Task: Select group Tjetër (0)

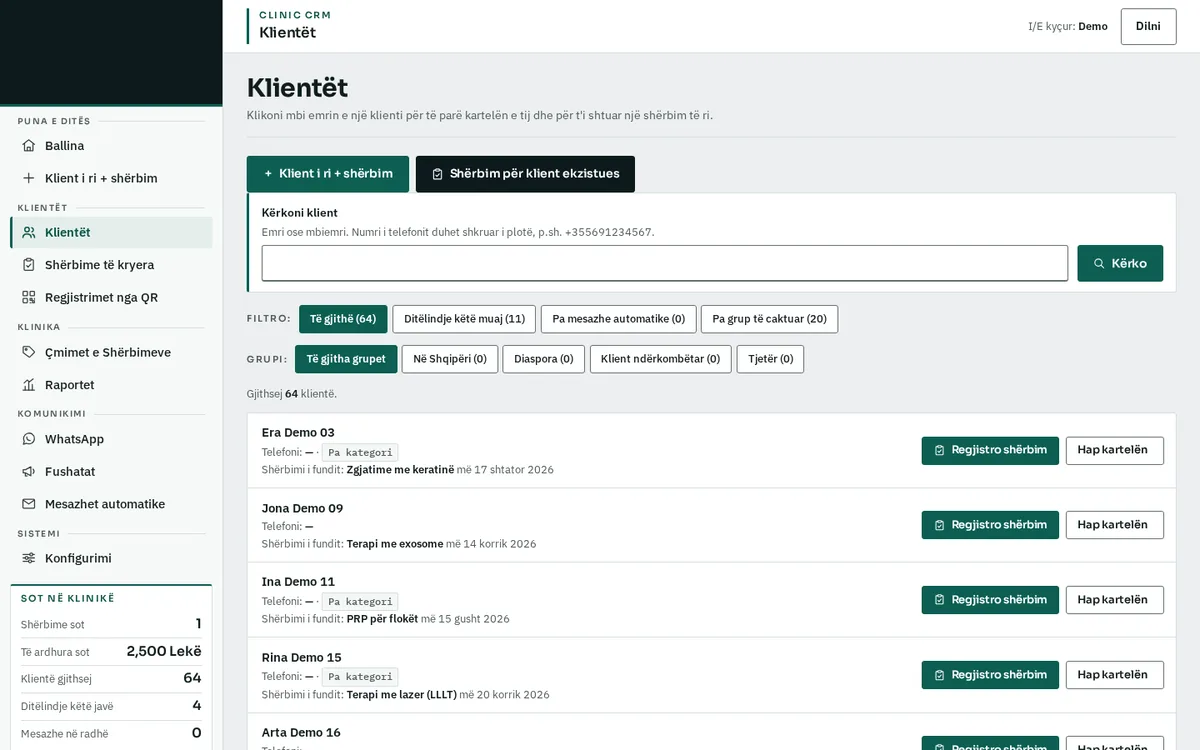Action: coord(770,359)
